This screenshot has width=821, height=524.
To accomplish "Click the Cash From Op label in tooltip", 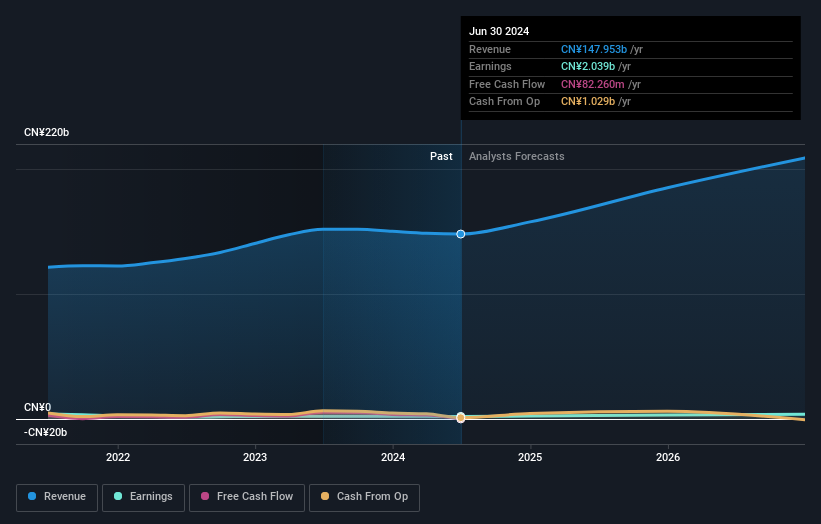I will [504, 102].
